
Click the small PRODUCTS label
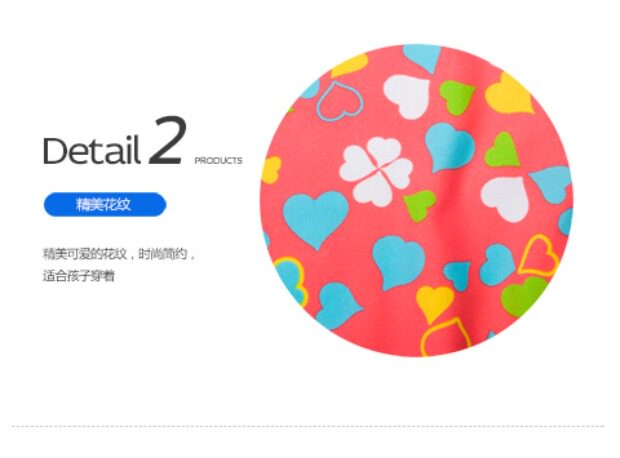(x=218, y=161)
